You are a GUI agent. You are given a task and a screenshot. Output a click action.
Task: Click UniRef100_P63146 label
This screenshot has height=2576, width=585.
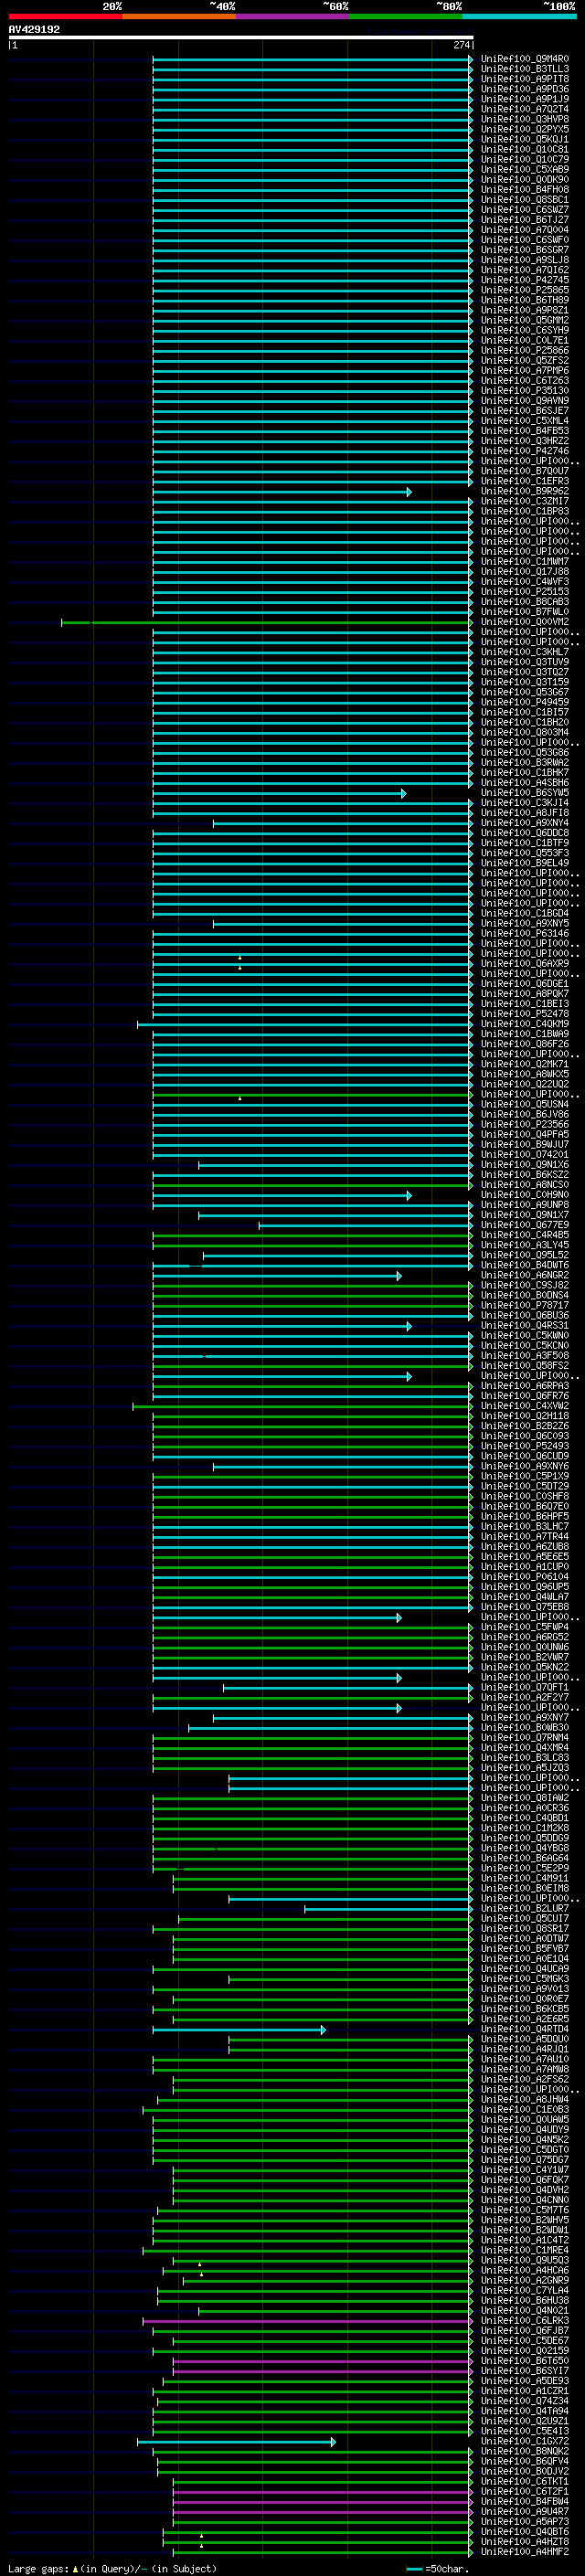tap(525, 933)
